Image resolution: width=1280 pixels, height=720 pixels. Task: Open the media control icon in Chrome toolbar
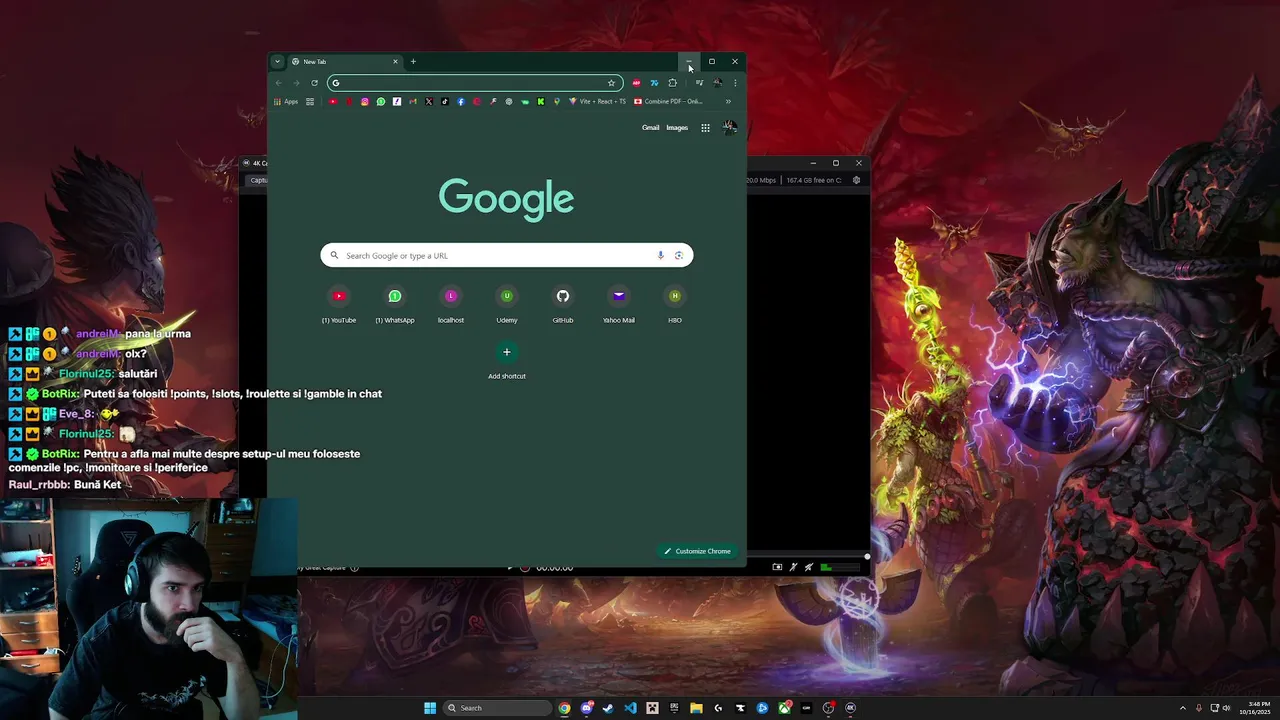[699, 83]
